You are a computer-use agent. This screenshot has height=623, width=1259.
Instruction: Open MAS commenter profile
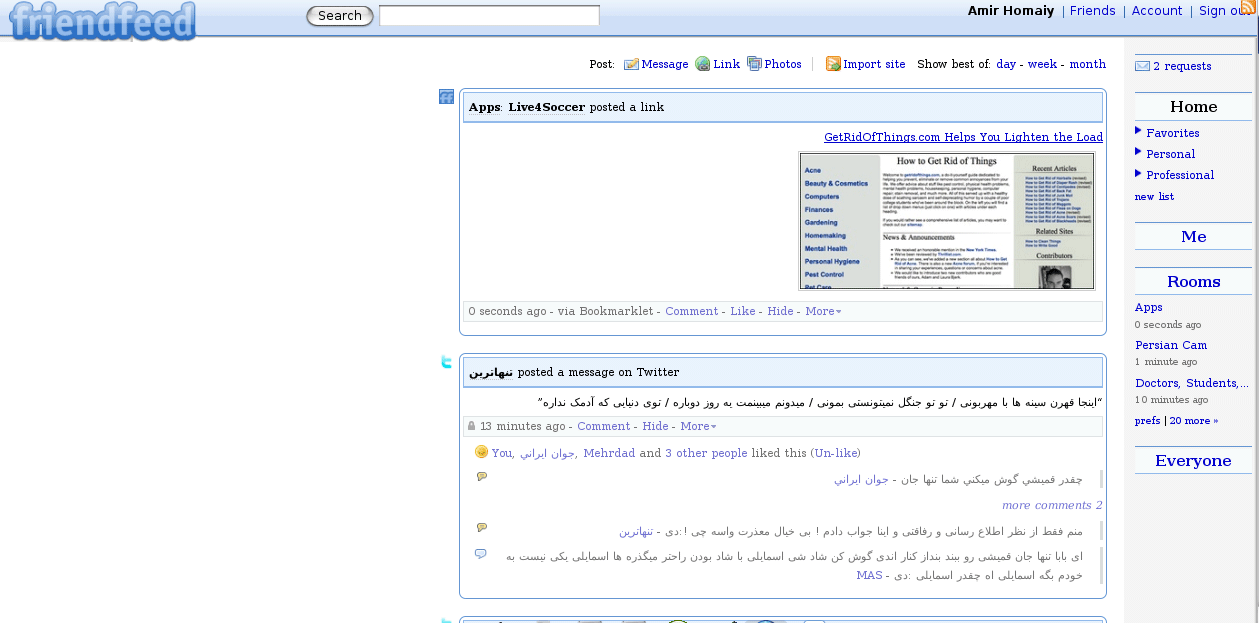pos(869,576)
